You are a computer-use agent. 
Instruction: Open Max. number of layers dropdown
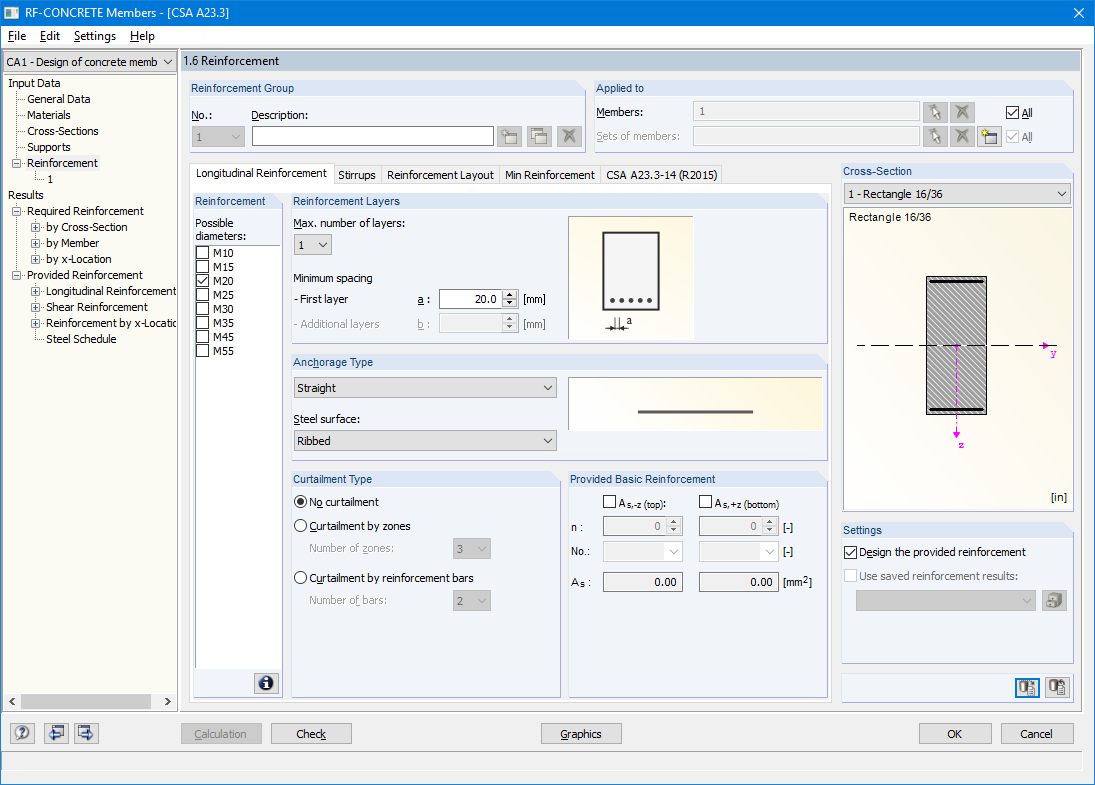click(312, 245)
